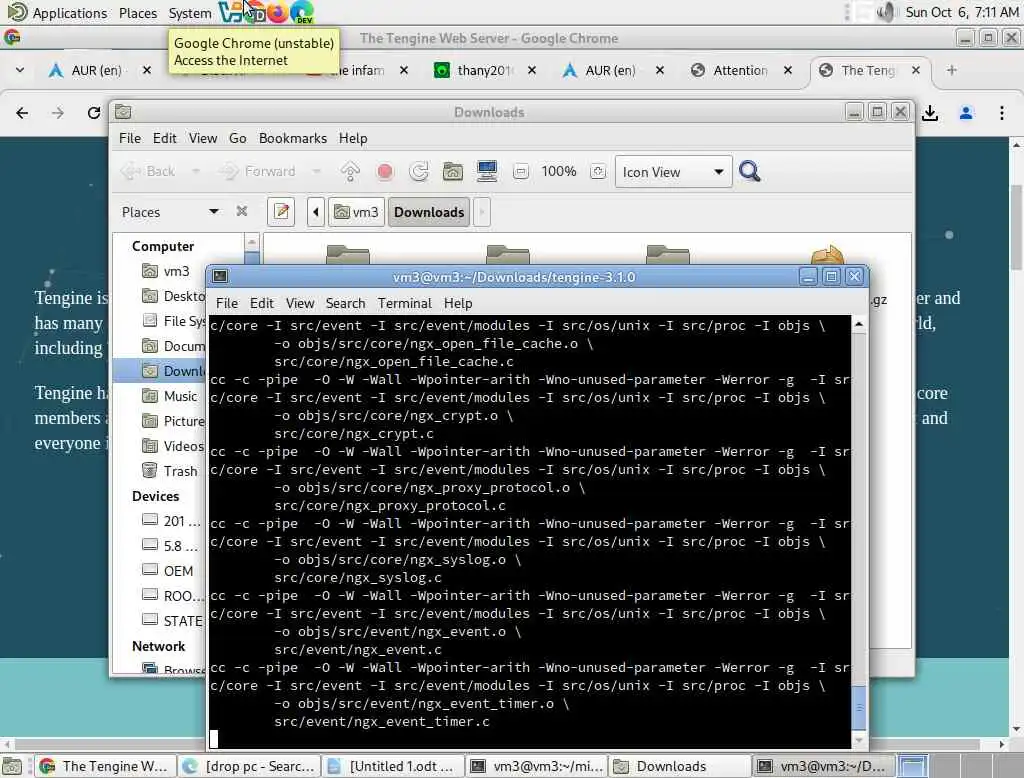Open Help menu in terminal window
1024x778 pixels.
tap(458, 303)
